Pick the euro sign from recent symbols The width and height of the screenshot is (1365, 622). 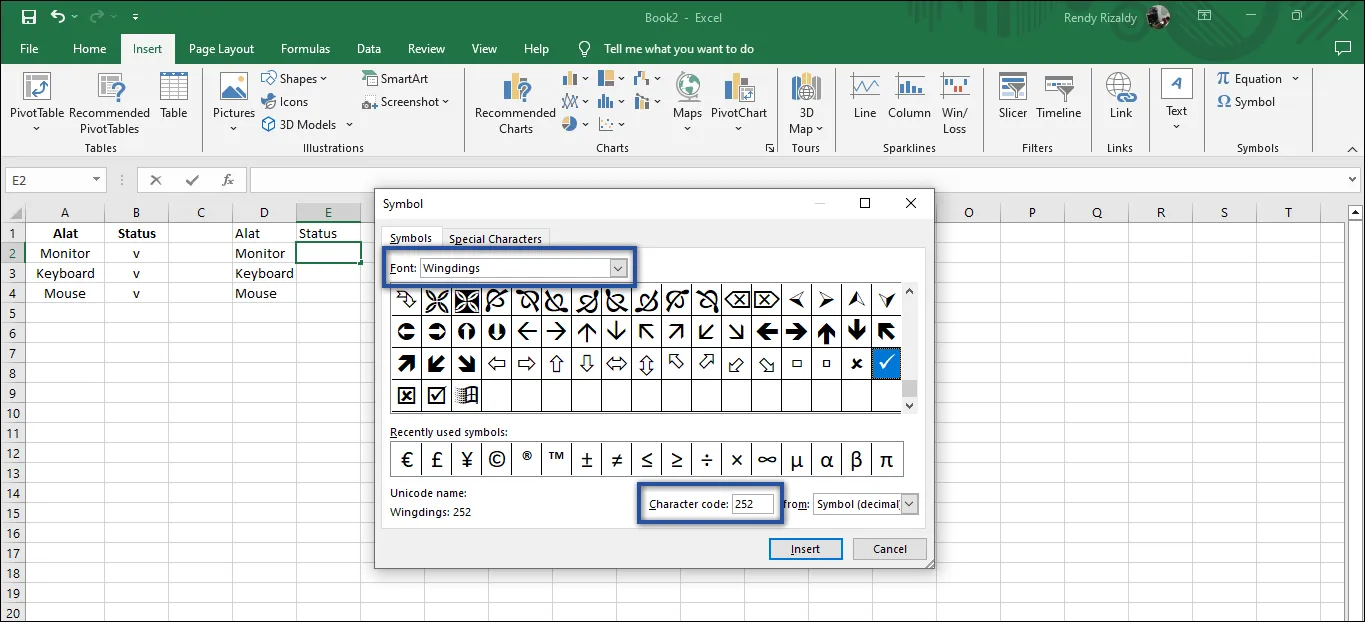coord(406,460)
